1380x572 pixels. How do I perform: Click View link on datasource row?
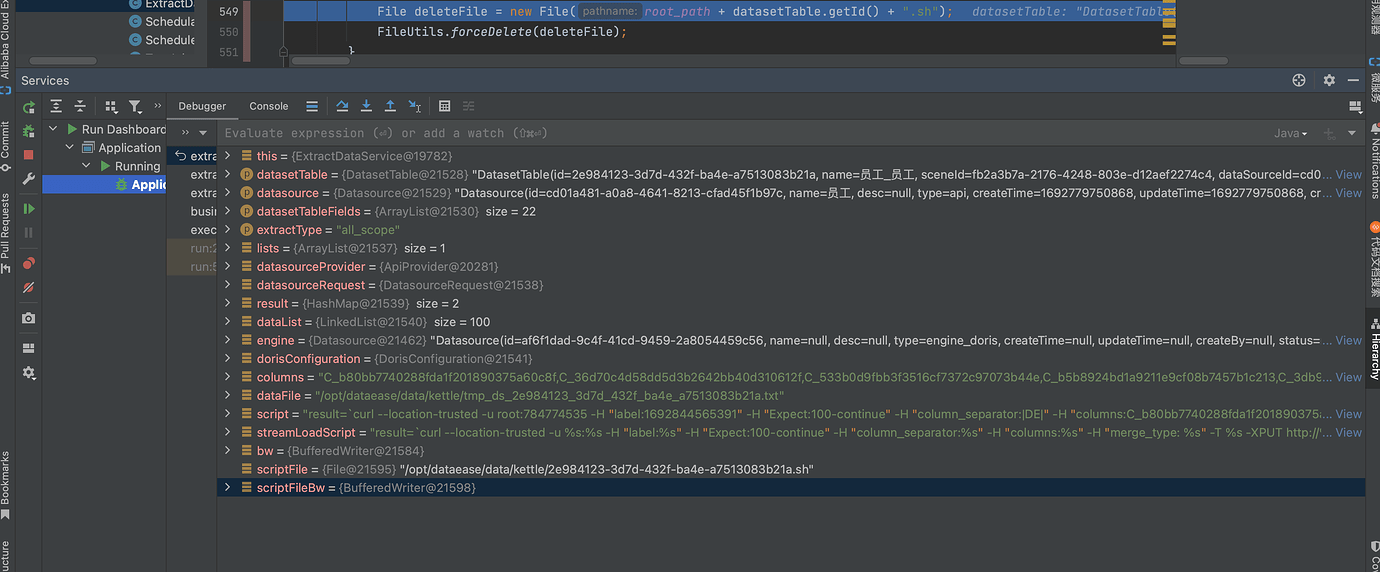[x=1348, y=193]
